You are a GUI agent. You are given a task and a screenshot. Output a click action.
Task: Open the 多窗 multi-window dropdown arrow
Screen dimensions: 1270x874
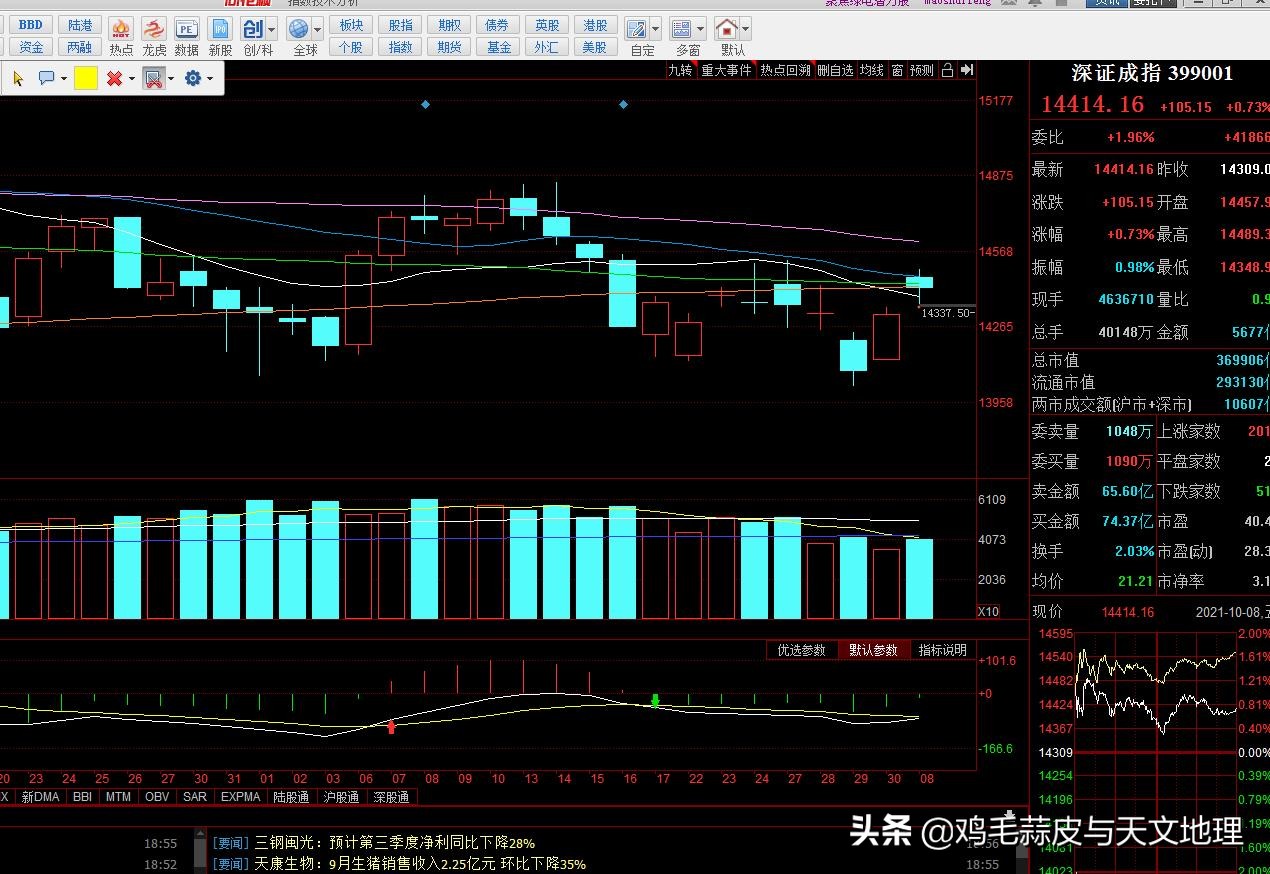pyautogui.click(x=700, y=29)
